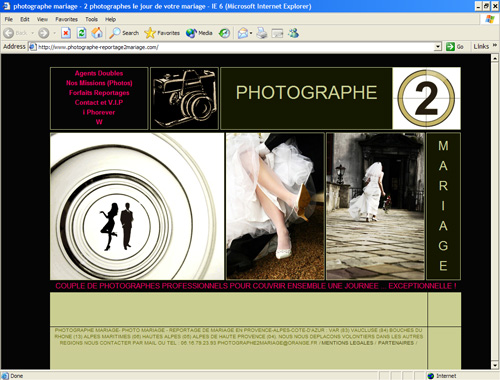
Task: Open the Edit menu
Action: pyautogui.click(x=25, y=19)
